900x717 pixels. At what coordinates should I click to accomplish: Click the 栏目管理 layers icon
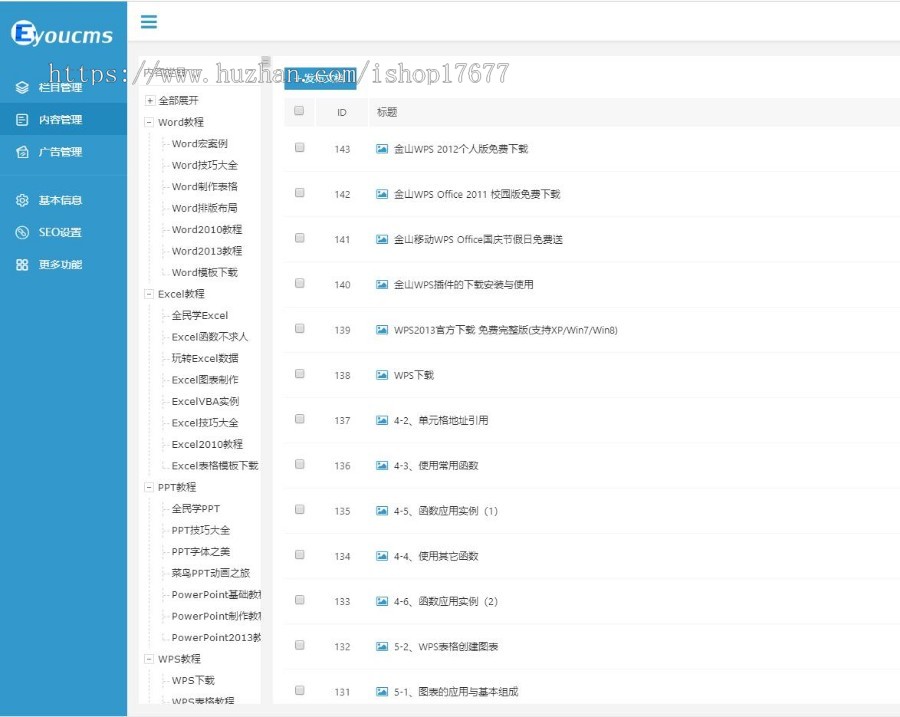22,87
